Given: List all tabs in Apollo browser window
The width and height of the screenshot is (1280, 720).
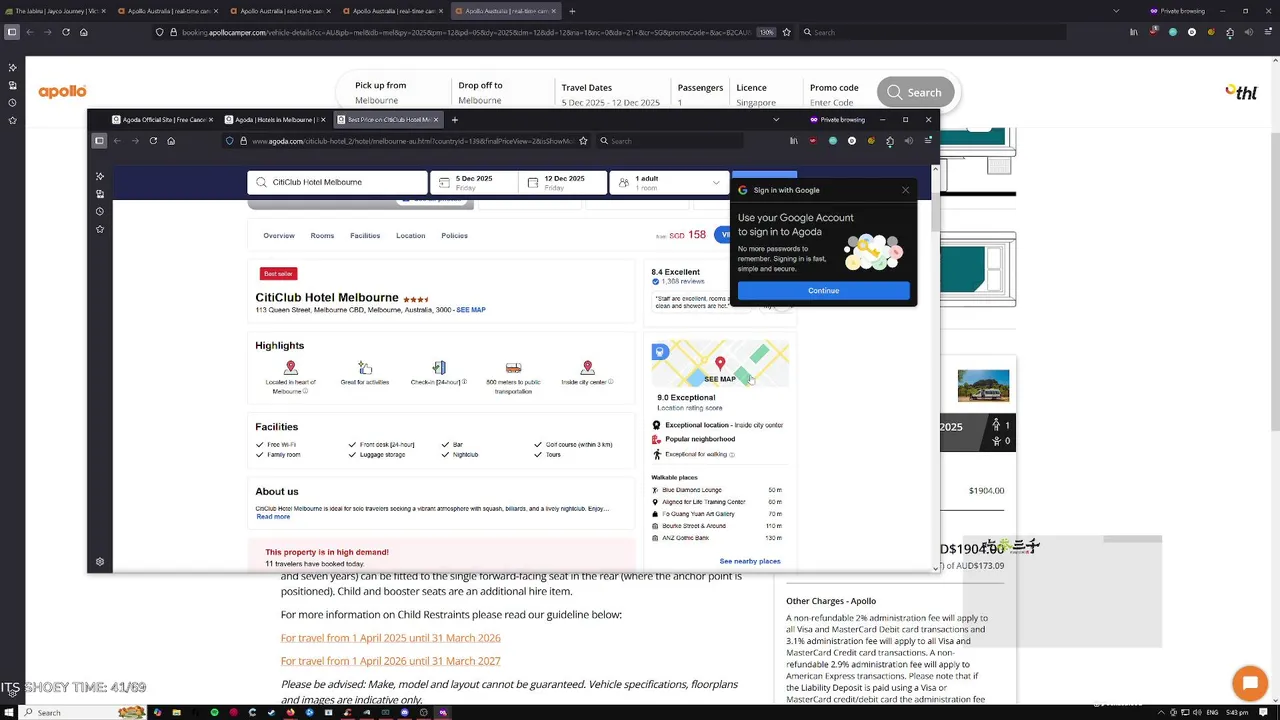Looking at the screenshot, I should tap(1116, 11).
